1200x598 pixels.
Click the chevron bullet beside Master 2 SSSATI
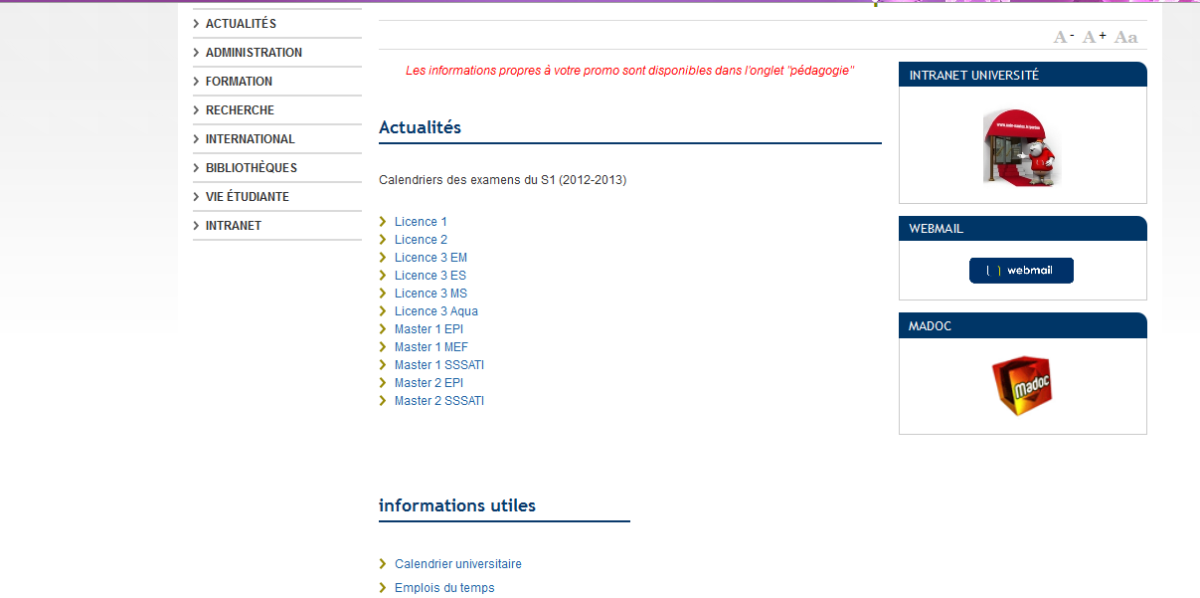(x=383, y=402)
